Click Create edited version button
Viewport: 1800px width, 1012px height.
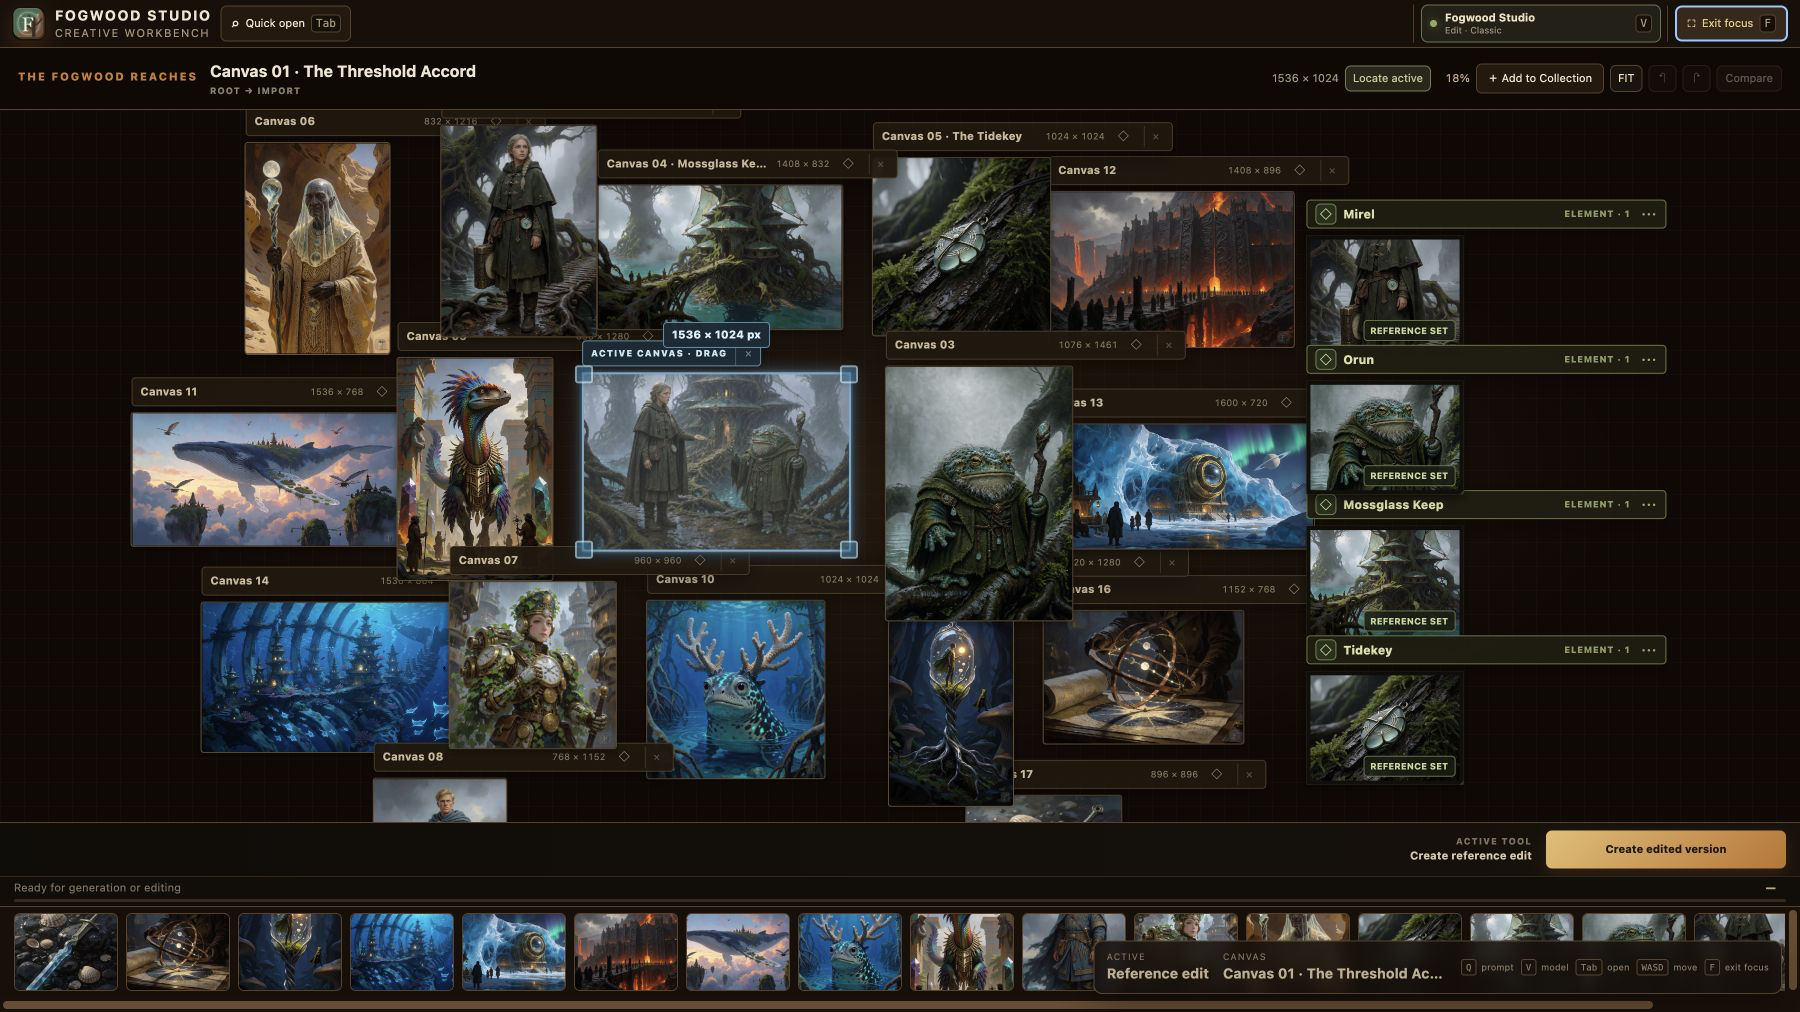1665,849
